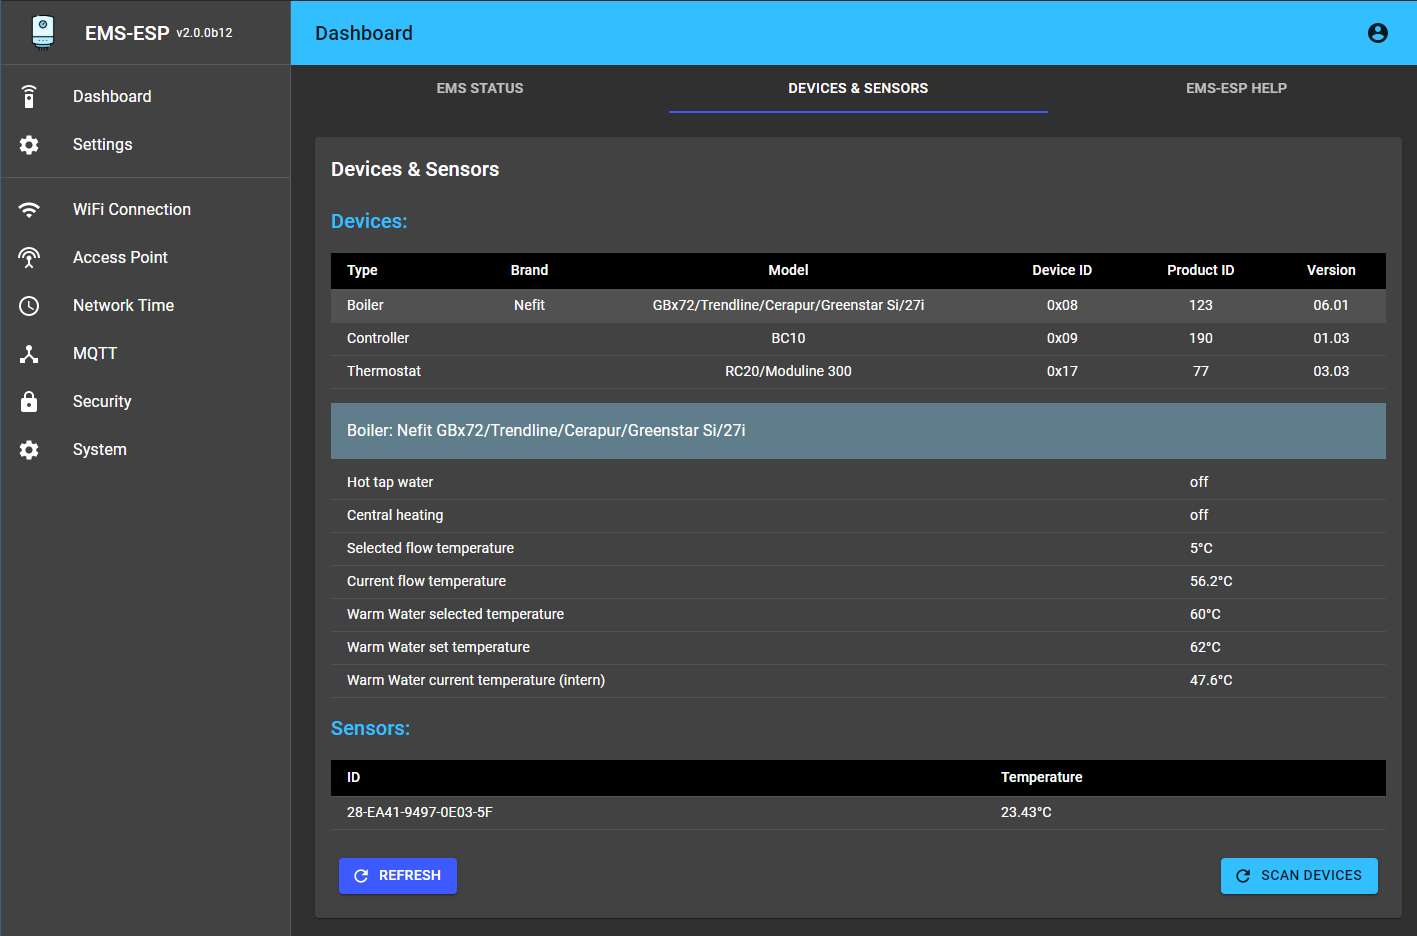This screenshot has height=936, width=1417.
Task: Click the Security lock icon
Action: tap(29, 402)
